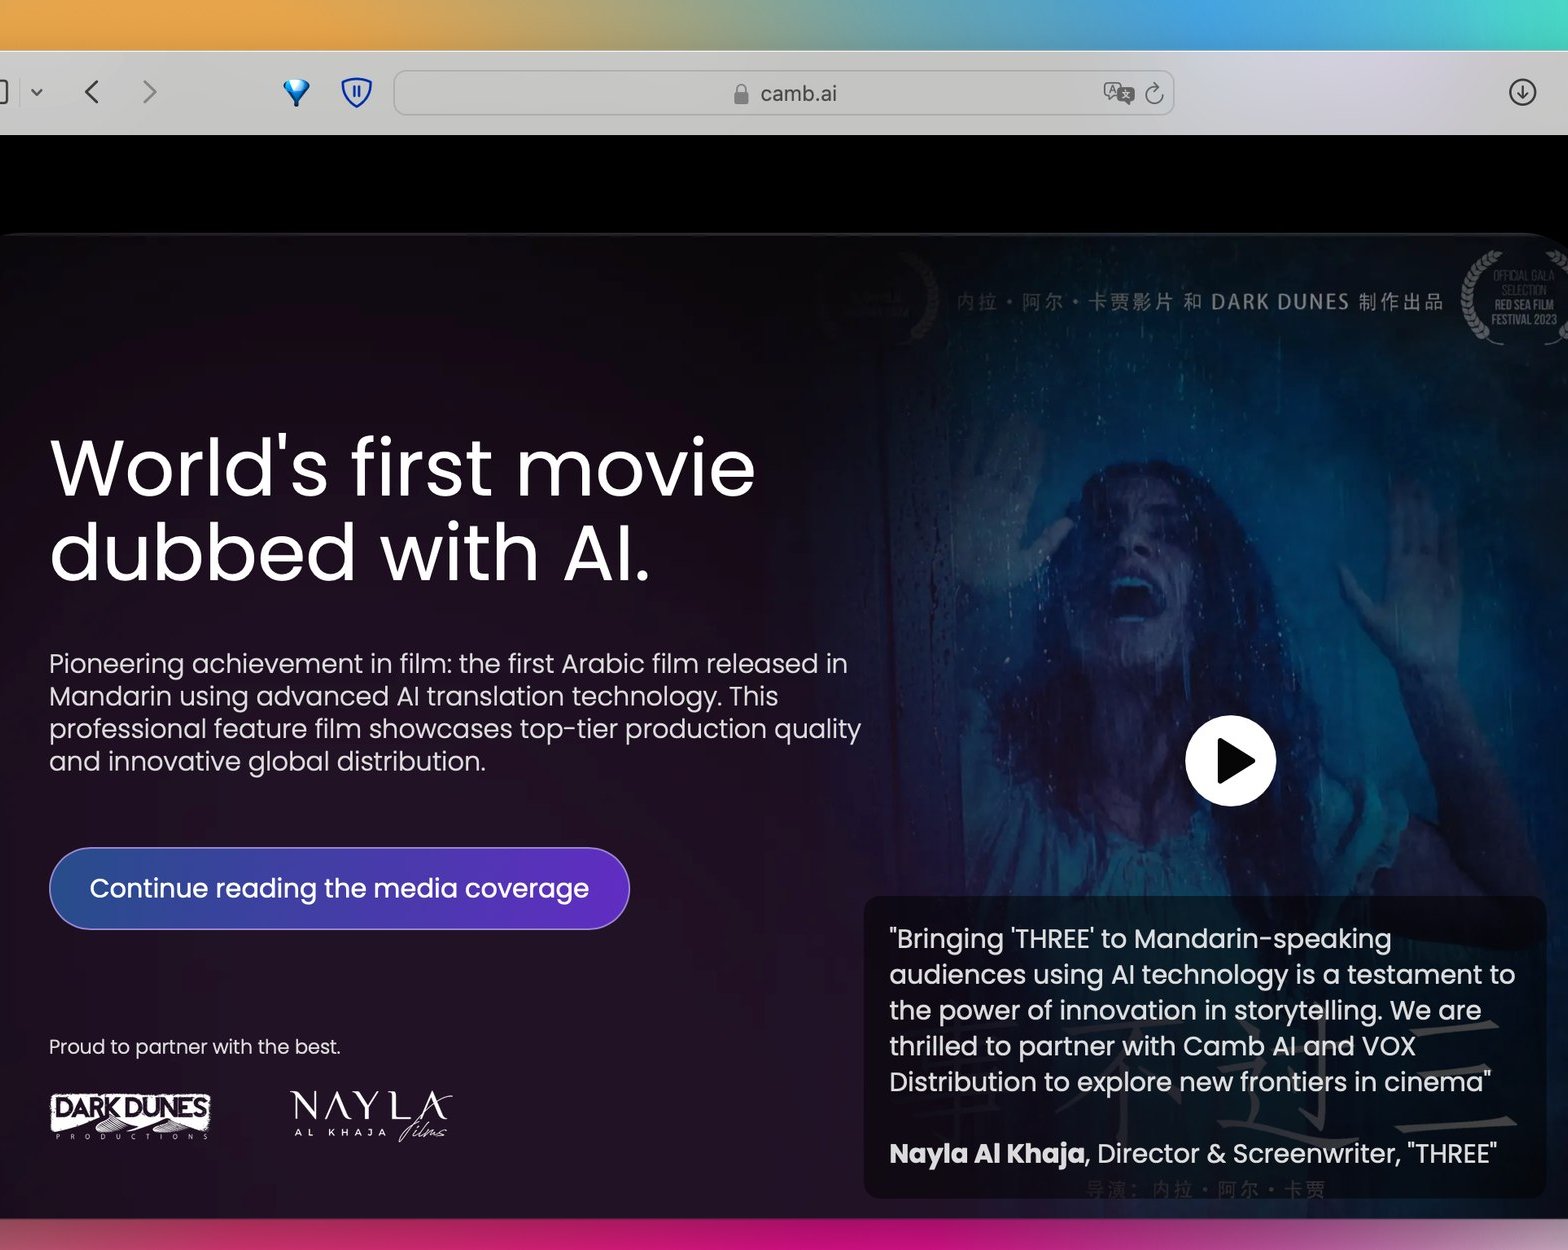Click the Nayla Al Khaja quote attribution

click(1193, 1153)
